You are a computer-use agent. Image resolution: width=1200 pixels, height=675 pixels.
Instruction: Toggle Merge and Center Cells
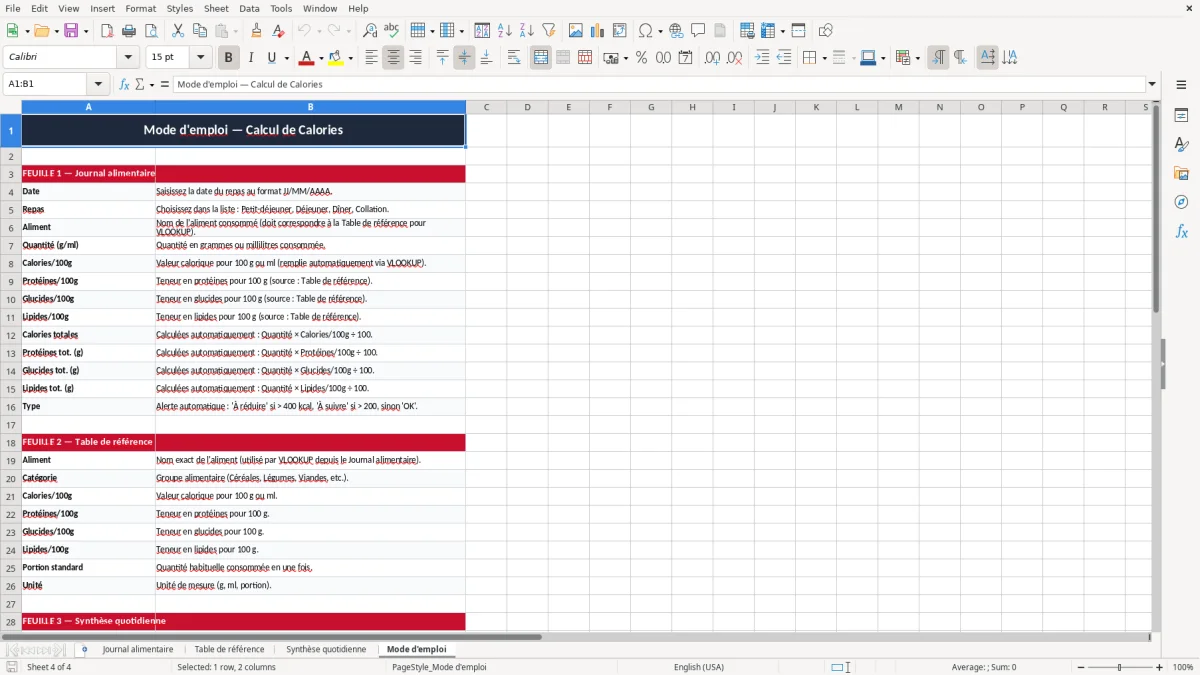tap(541, 58)
